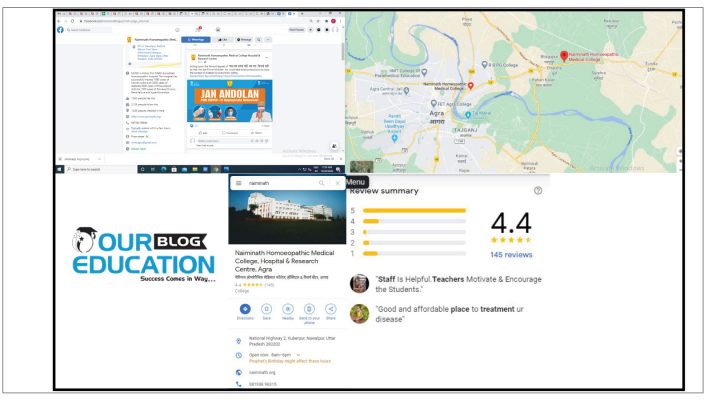
Task: Expand the opening hours dropdown
Action: coord(298,355)
